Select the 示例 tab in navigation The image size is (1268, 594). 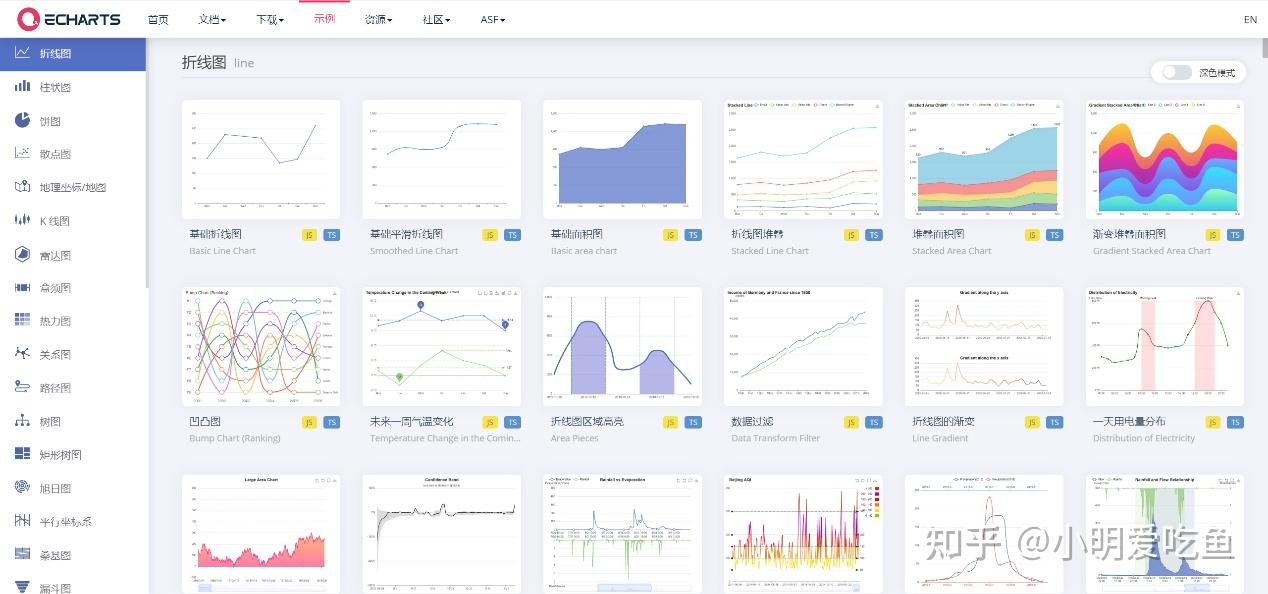(324, 19)
